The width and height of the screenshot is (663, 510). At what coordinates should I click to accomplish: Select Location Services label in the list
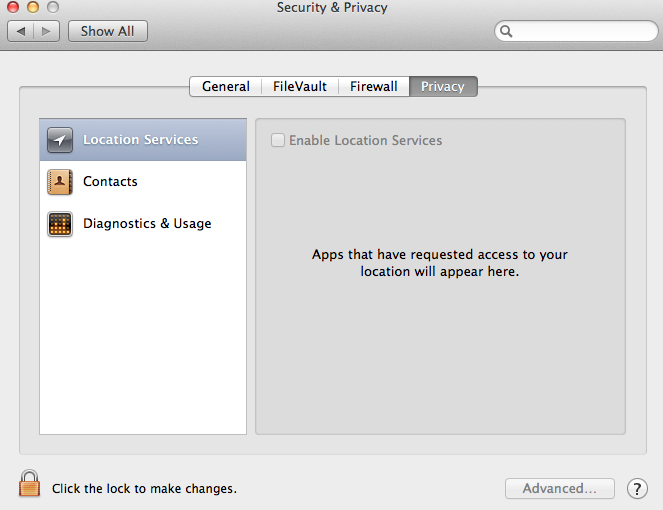click(140, 140)
